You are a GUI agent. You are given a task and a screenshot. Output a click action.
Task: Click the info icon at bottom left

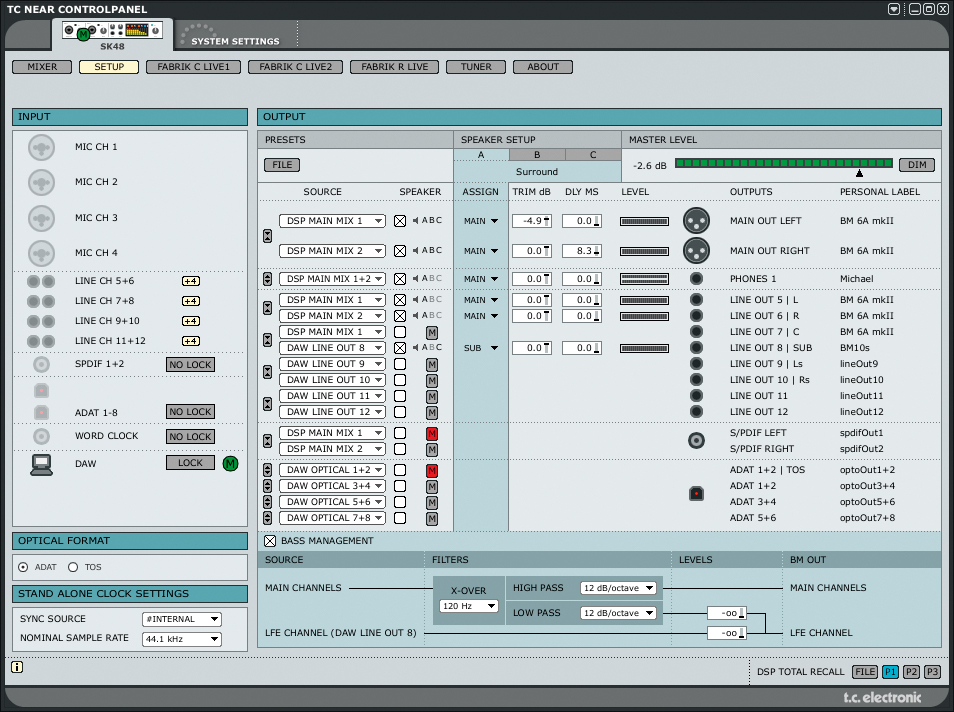coord(18,667)
